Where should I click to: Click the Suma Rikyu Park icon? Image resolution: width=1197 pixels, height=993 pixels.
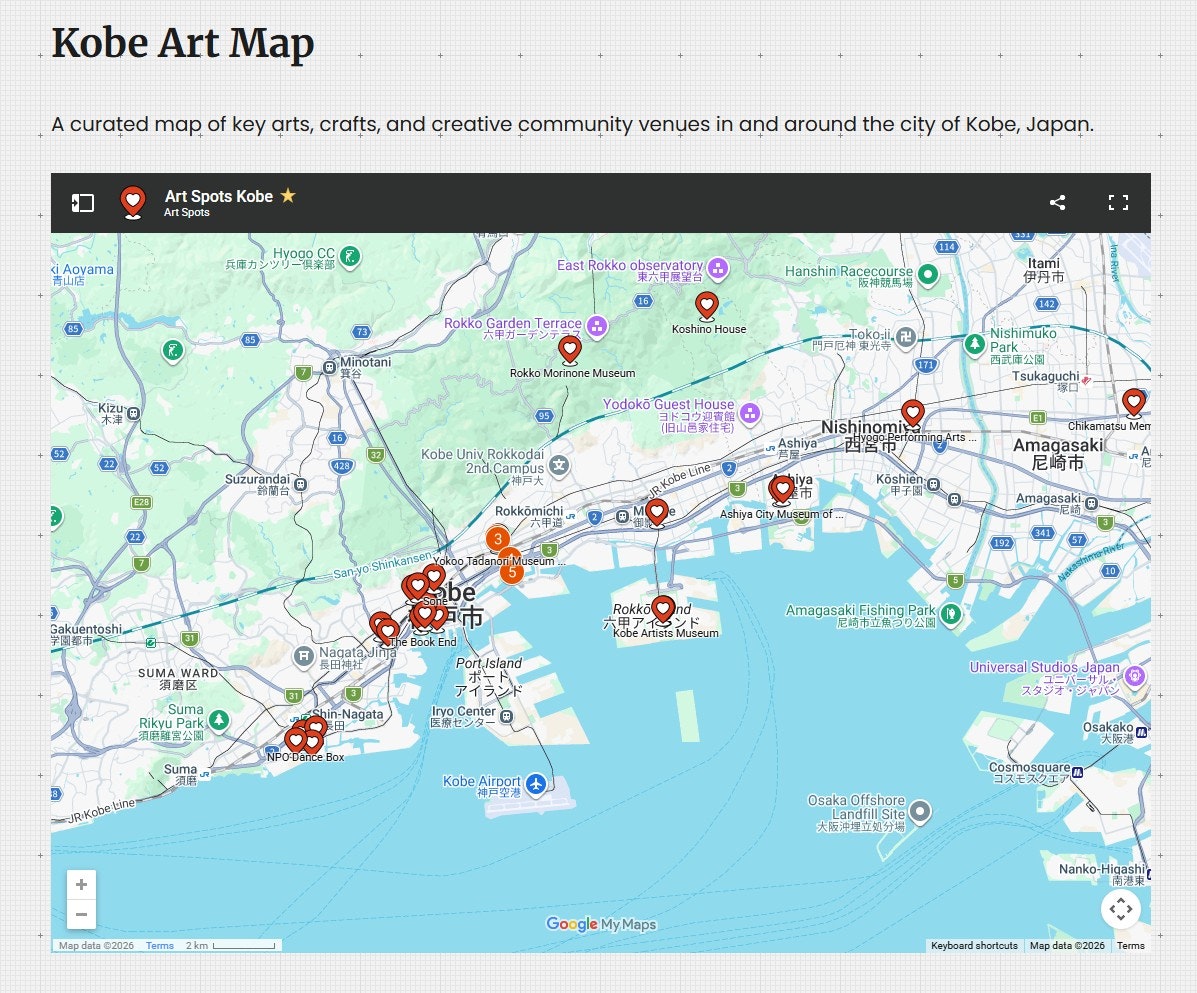click(x=219, y=720)
